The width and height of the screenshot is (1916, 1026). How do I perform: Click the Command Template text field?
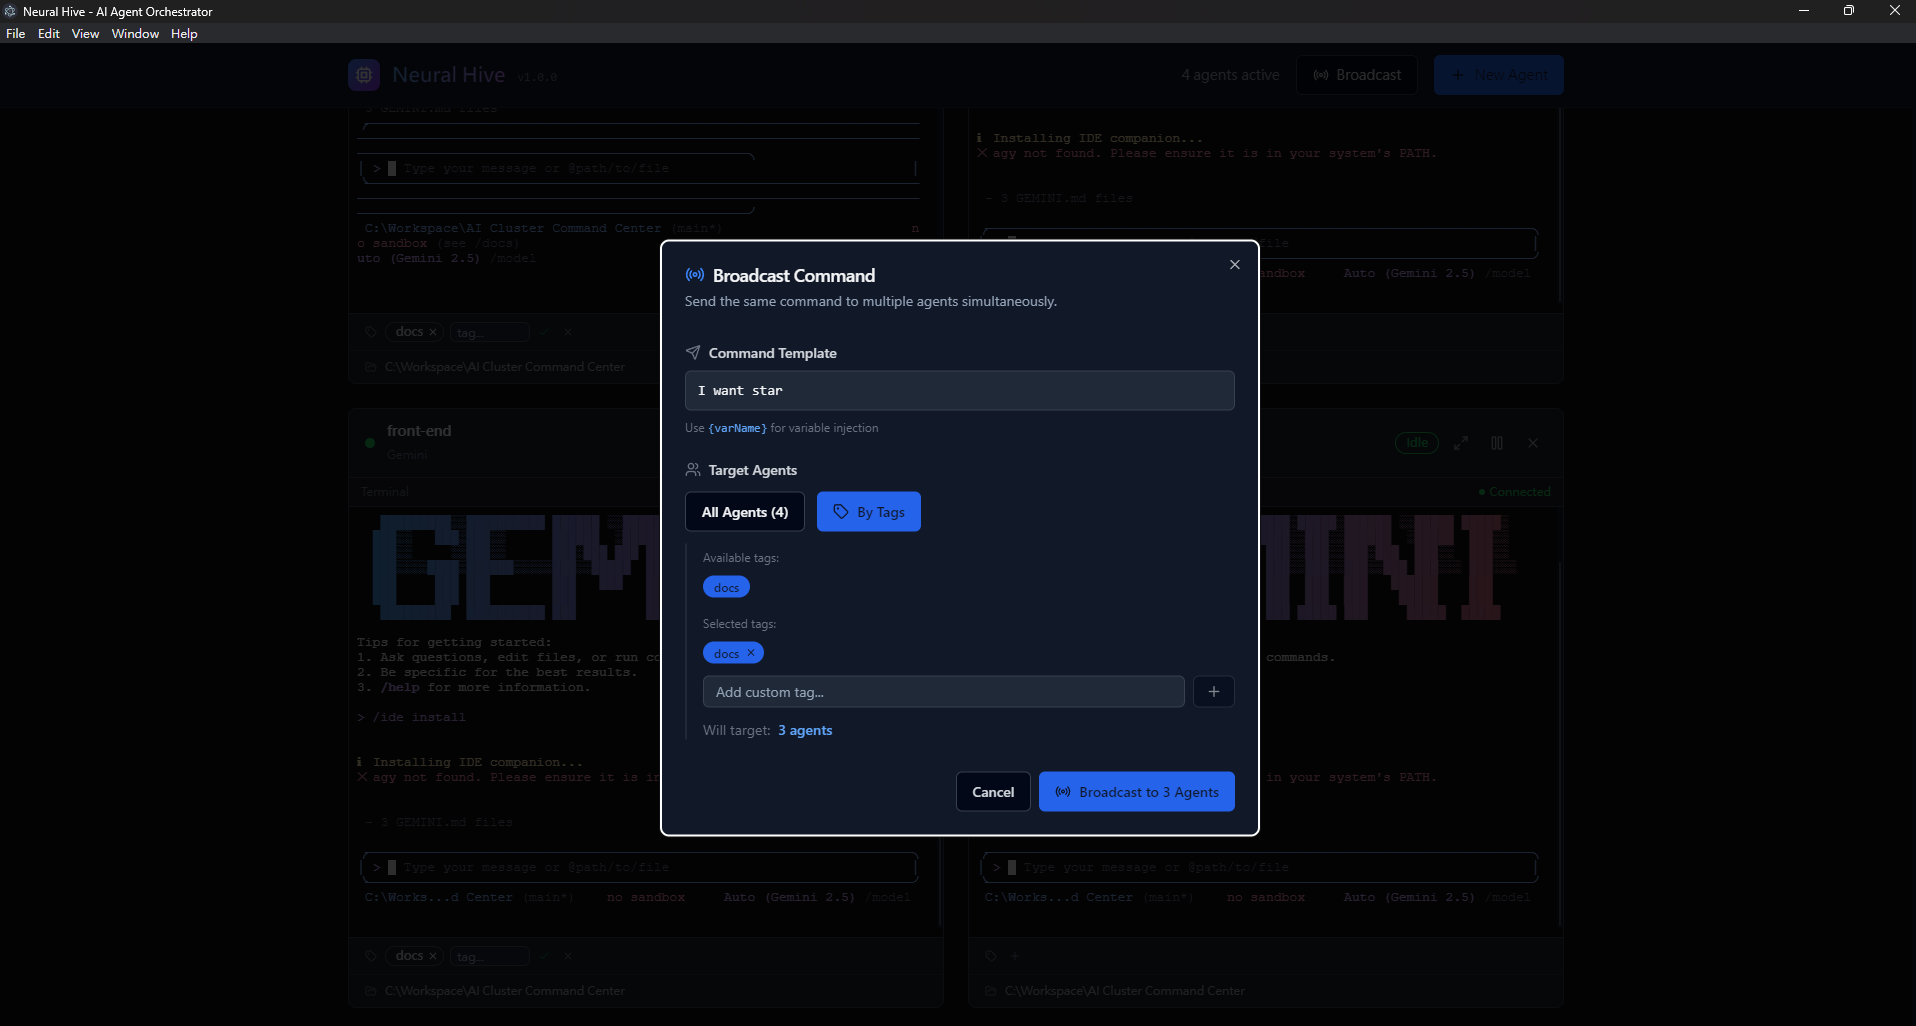pyautogui.click(x=959, y=390)
